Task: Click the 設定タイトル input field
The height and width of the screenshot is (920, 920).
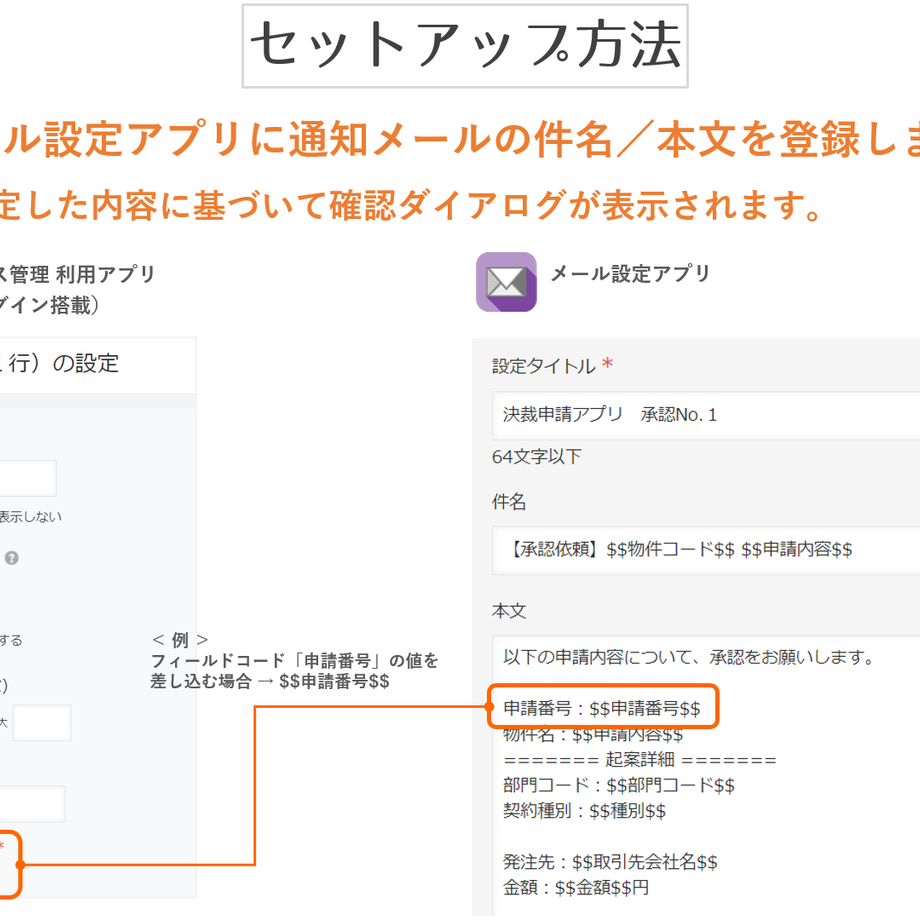Action: pyautogui.click(x=706, y=415)
